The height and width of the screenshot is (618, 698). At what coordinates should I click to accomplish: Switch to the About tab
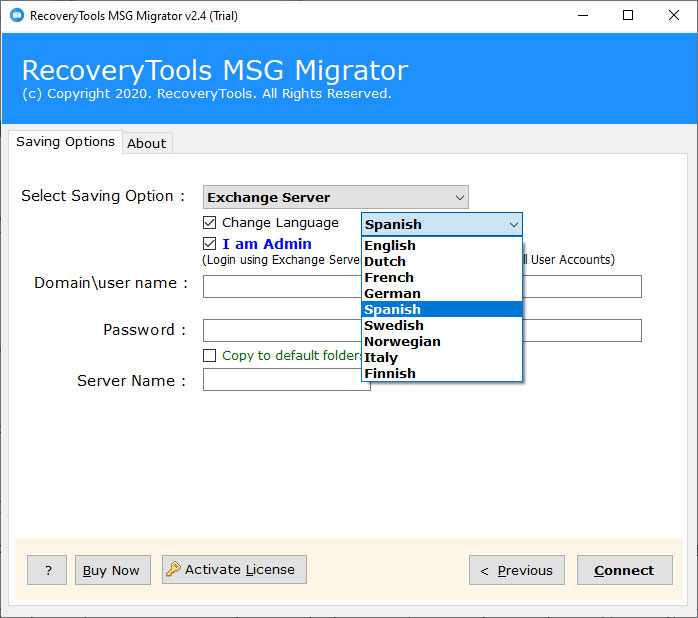[x=147, y=143]
